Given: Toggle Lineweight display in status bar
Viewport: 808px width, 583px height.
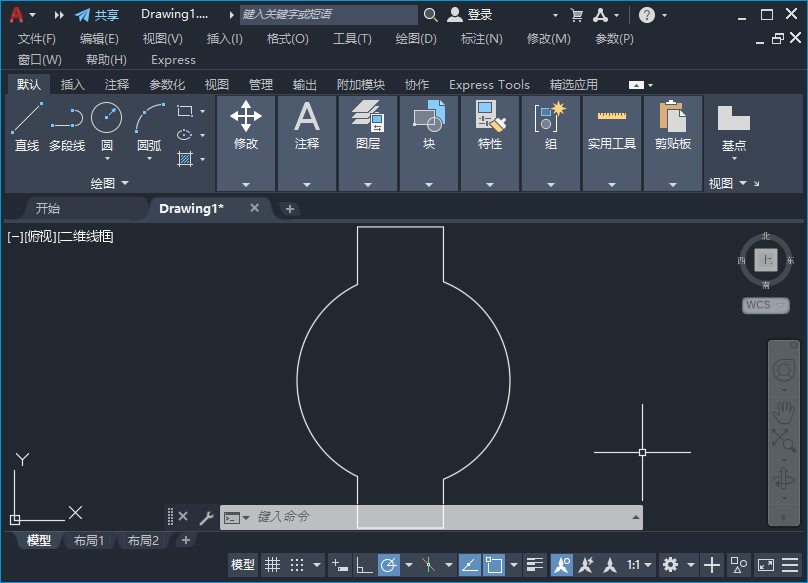Looking at the screenshot, I should point(535,565).
